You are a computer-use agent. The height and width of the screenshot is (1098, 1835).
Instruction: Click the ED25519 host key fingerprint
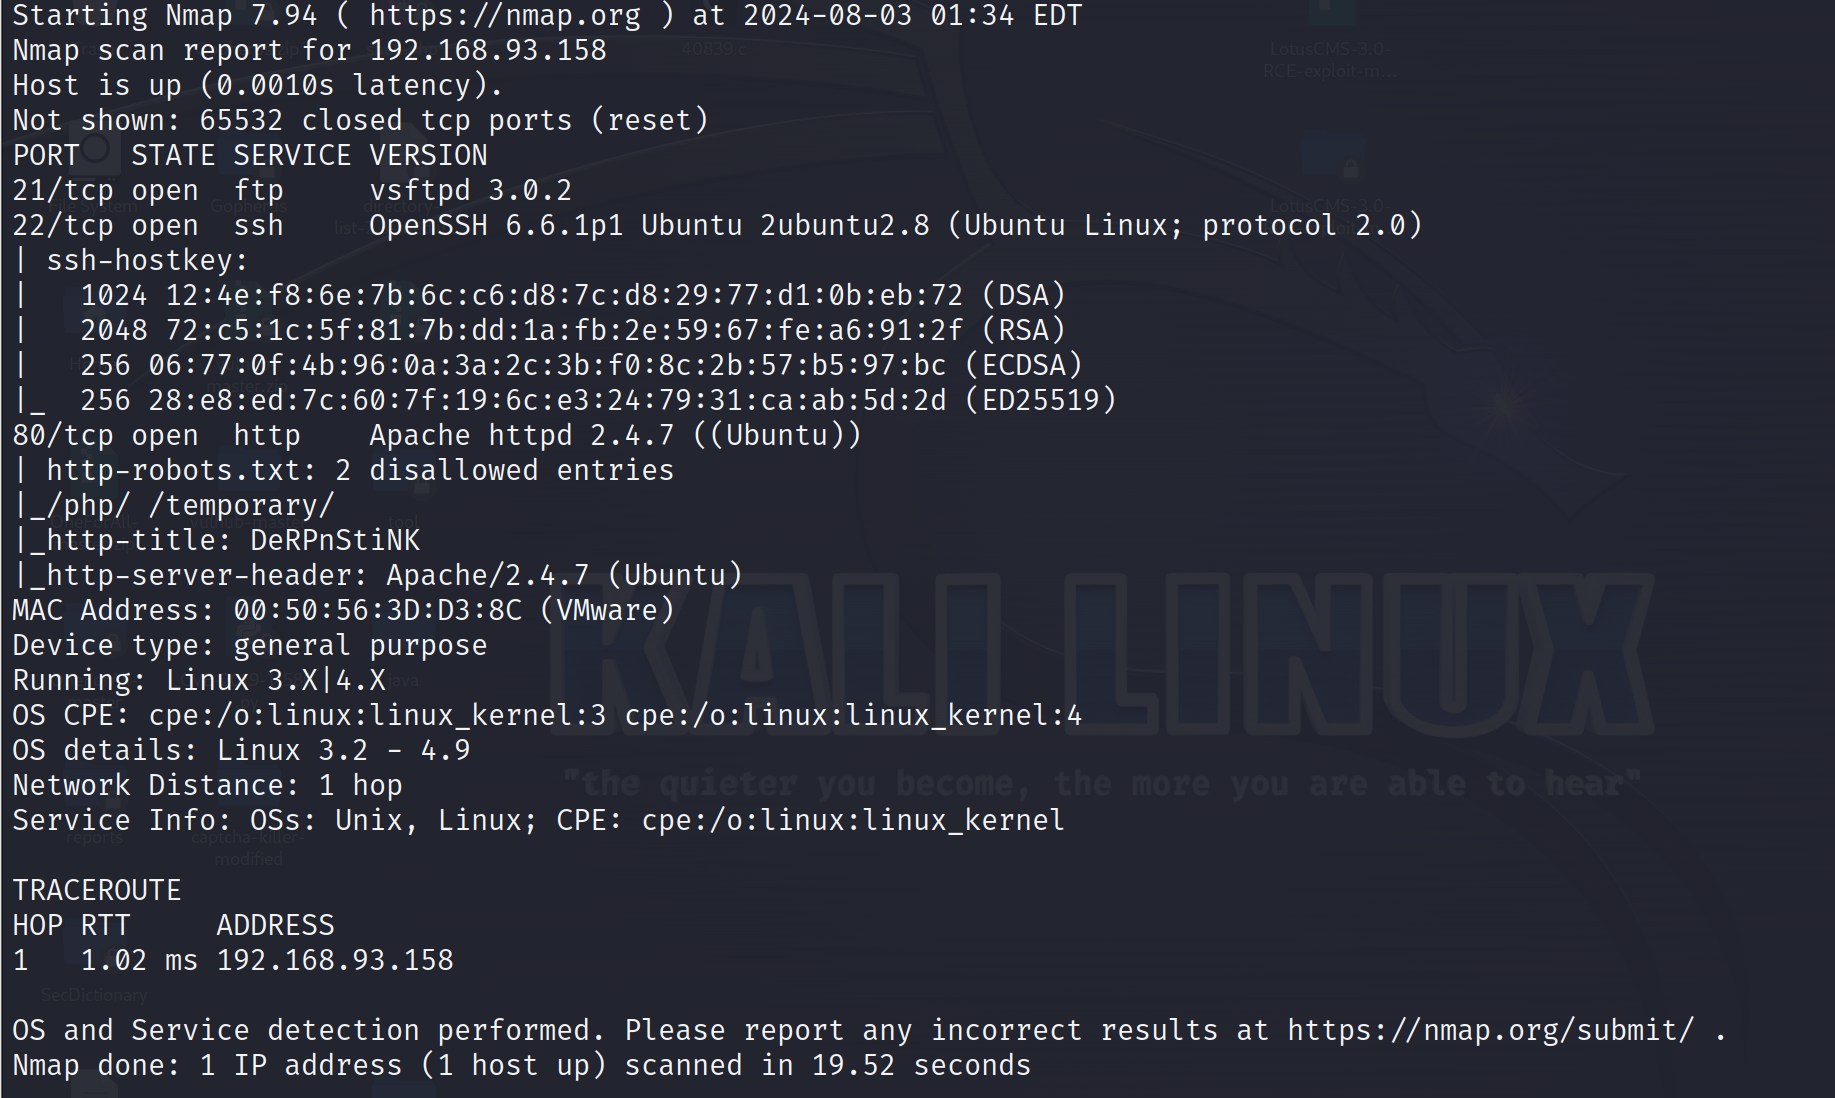(x=547, y=401)
